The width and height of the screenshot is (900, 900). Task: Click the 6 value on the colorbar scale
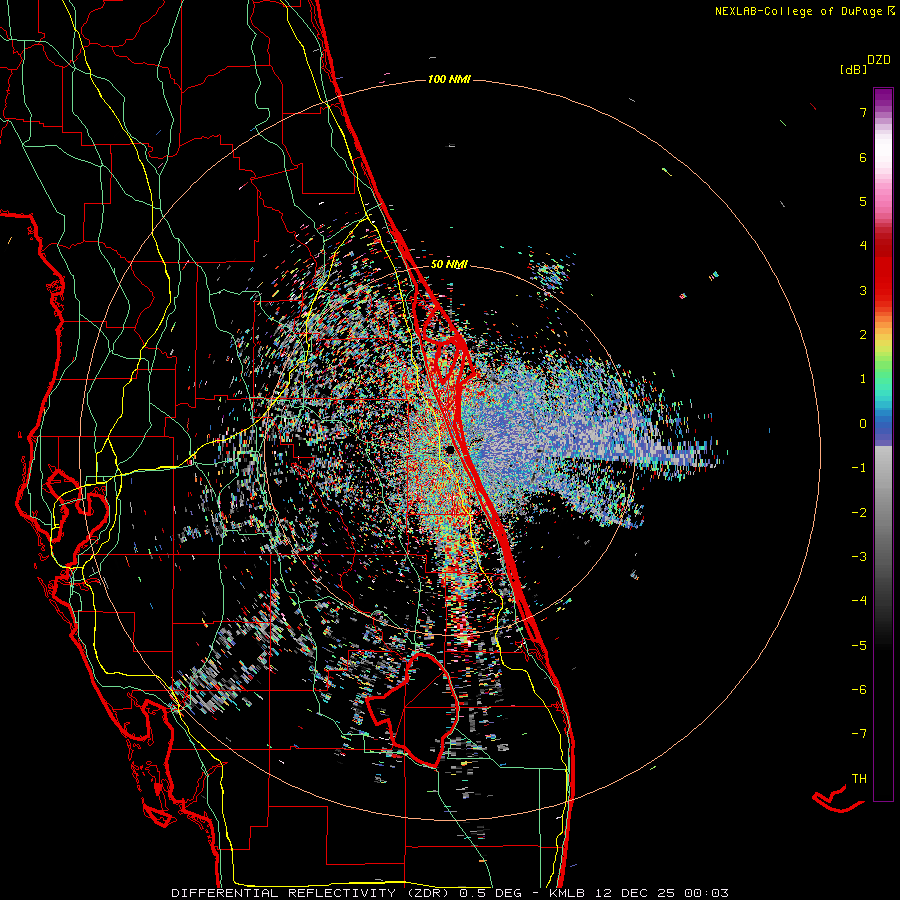pos(863,157)
